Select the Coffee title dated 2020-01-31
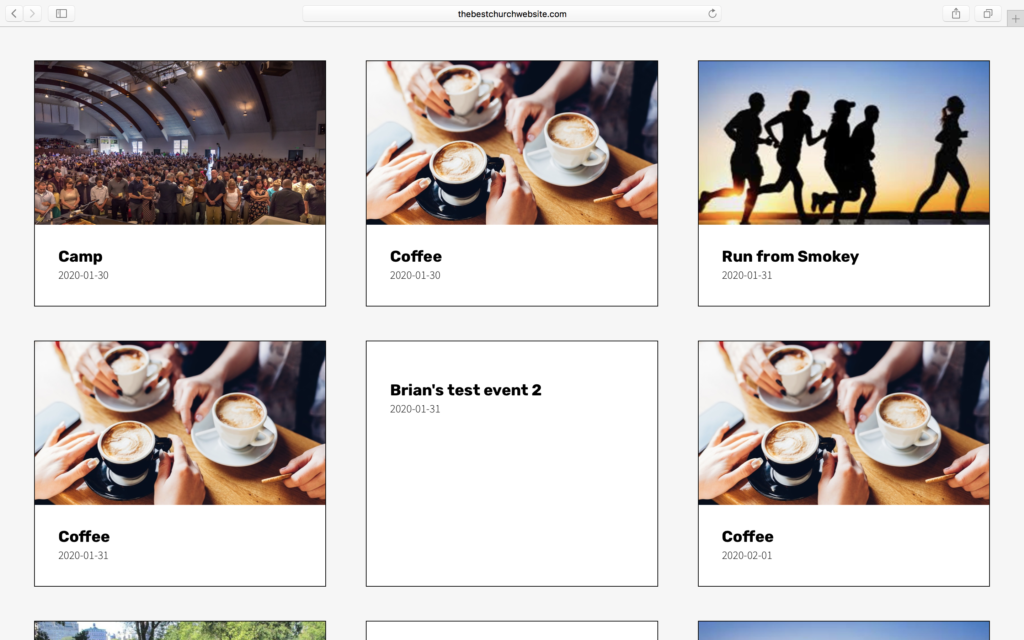The width and height of the screenshot is (1024, 640). pyautogui.click(x=84, y=536)
